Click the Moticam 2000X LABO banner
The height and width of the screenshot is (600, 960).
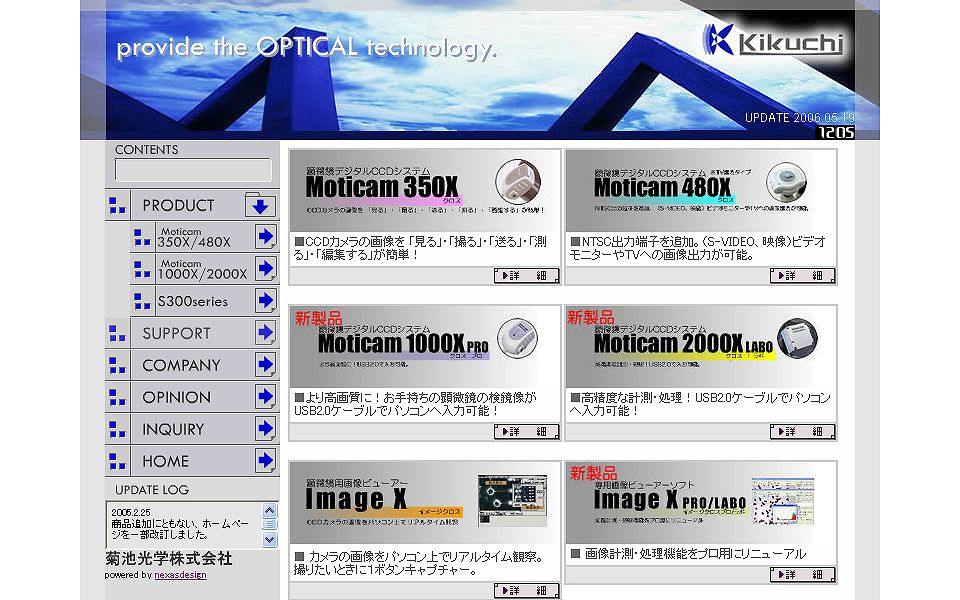click(x=701, y=347)
